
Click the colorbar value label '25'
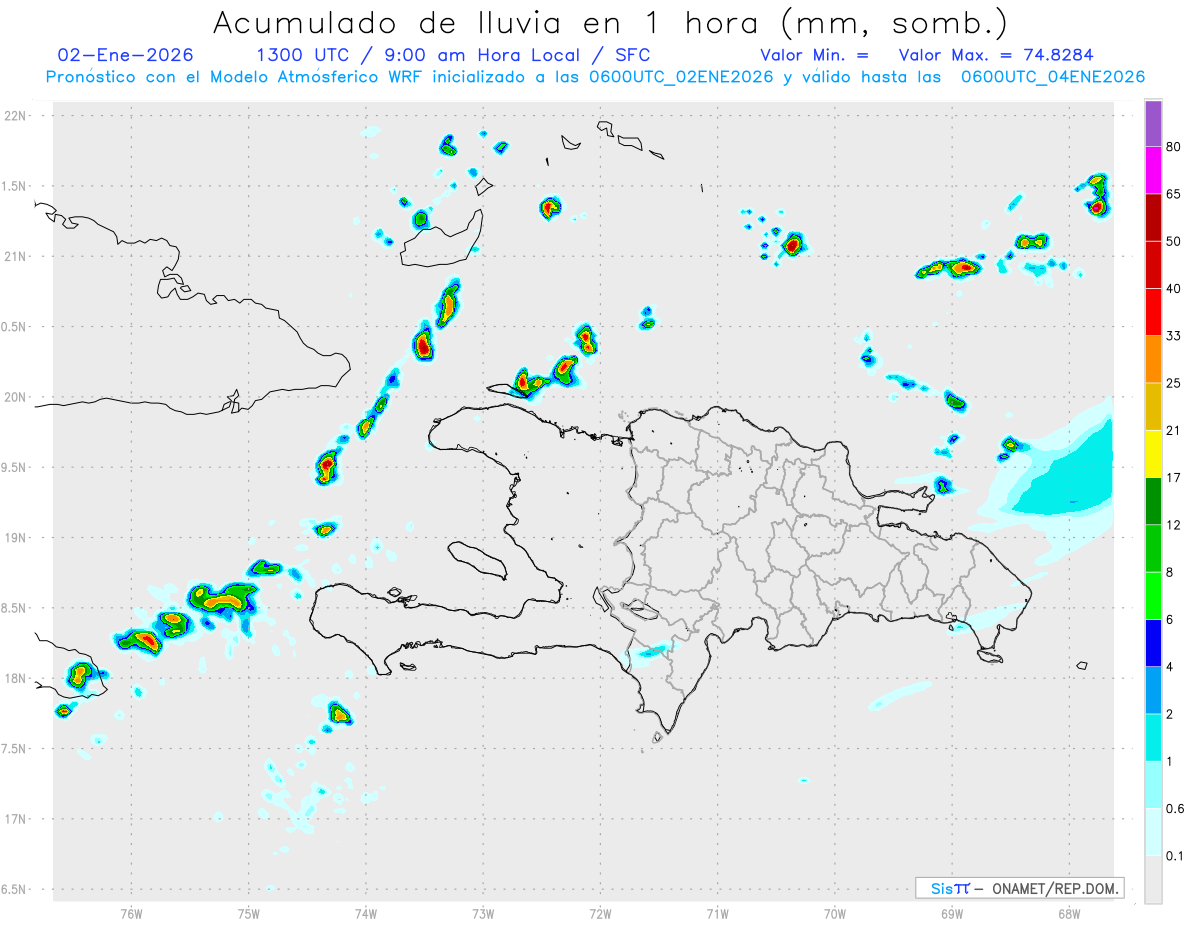[1174, 383]
